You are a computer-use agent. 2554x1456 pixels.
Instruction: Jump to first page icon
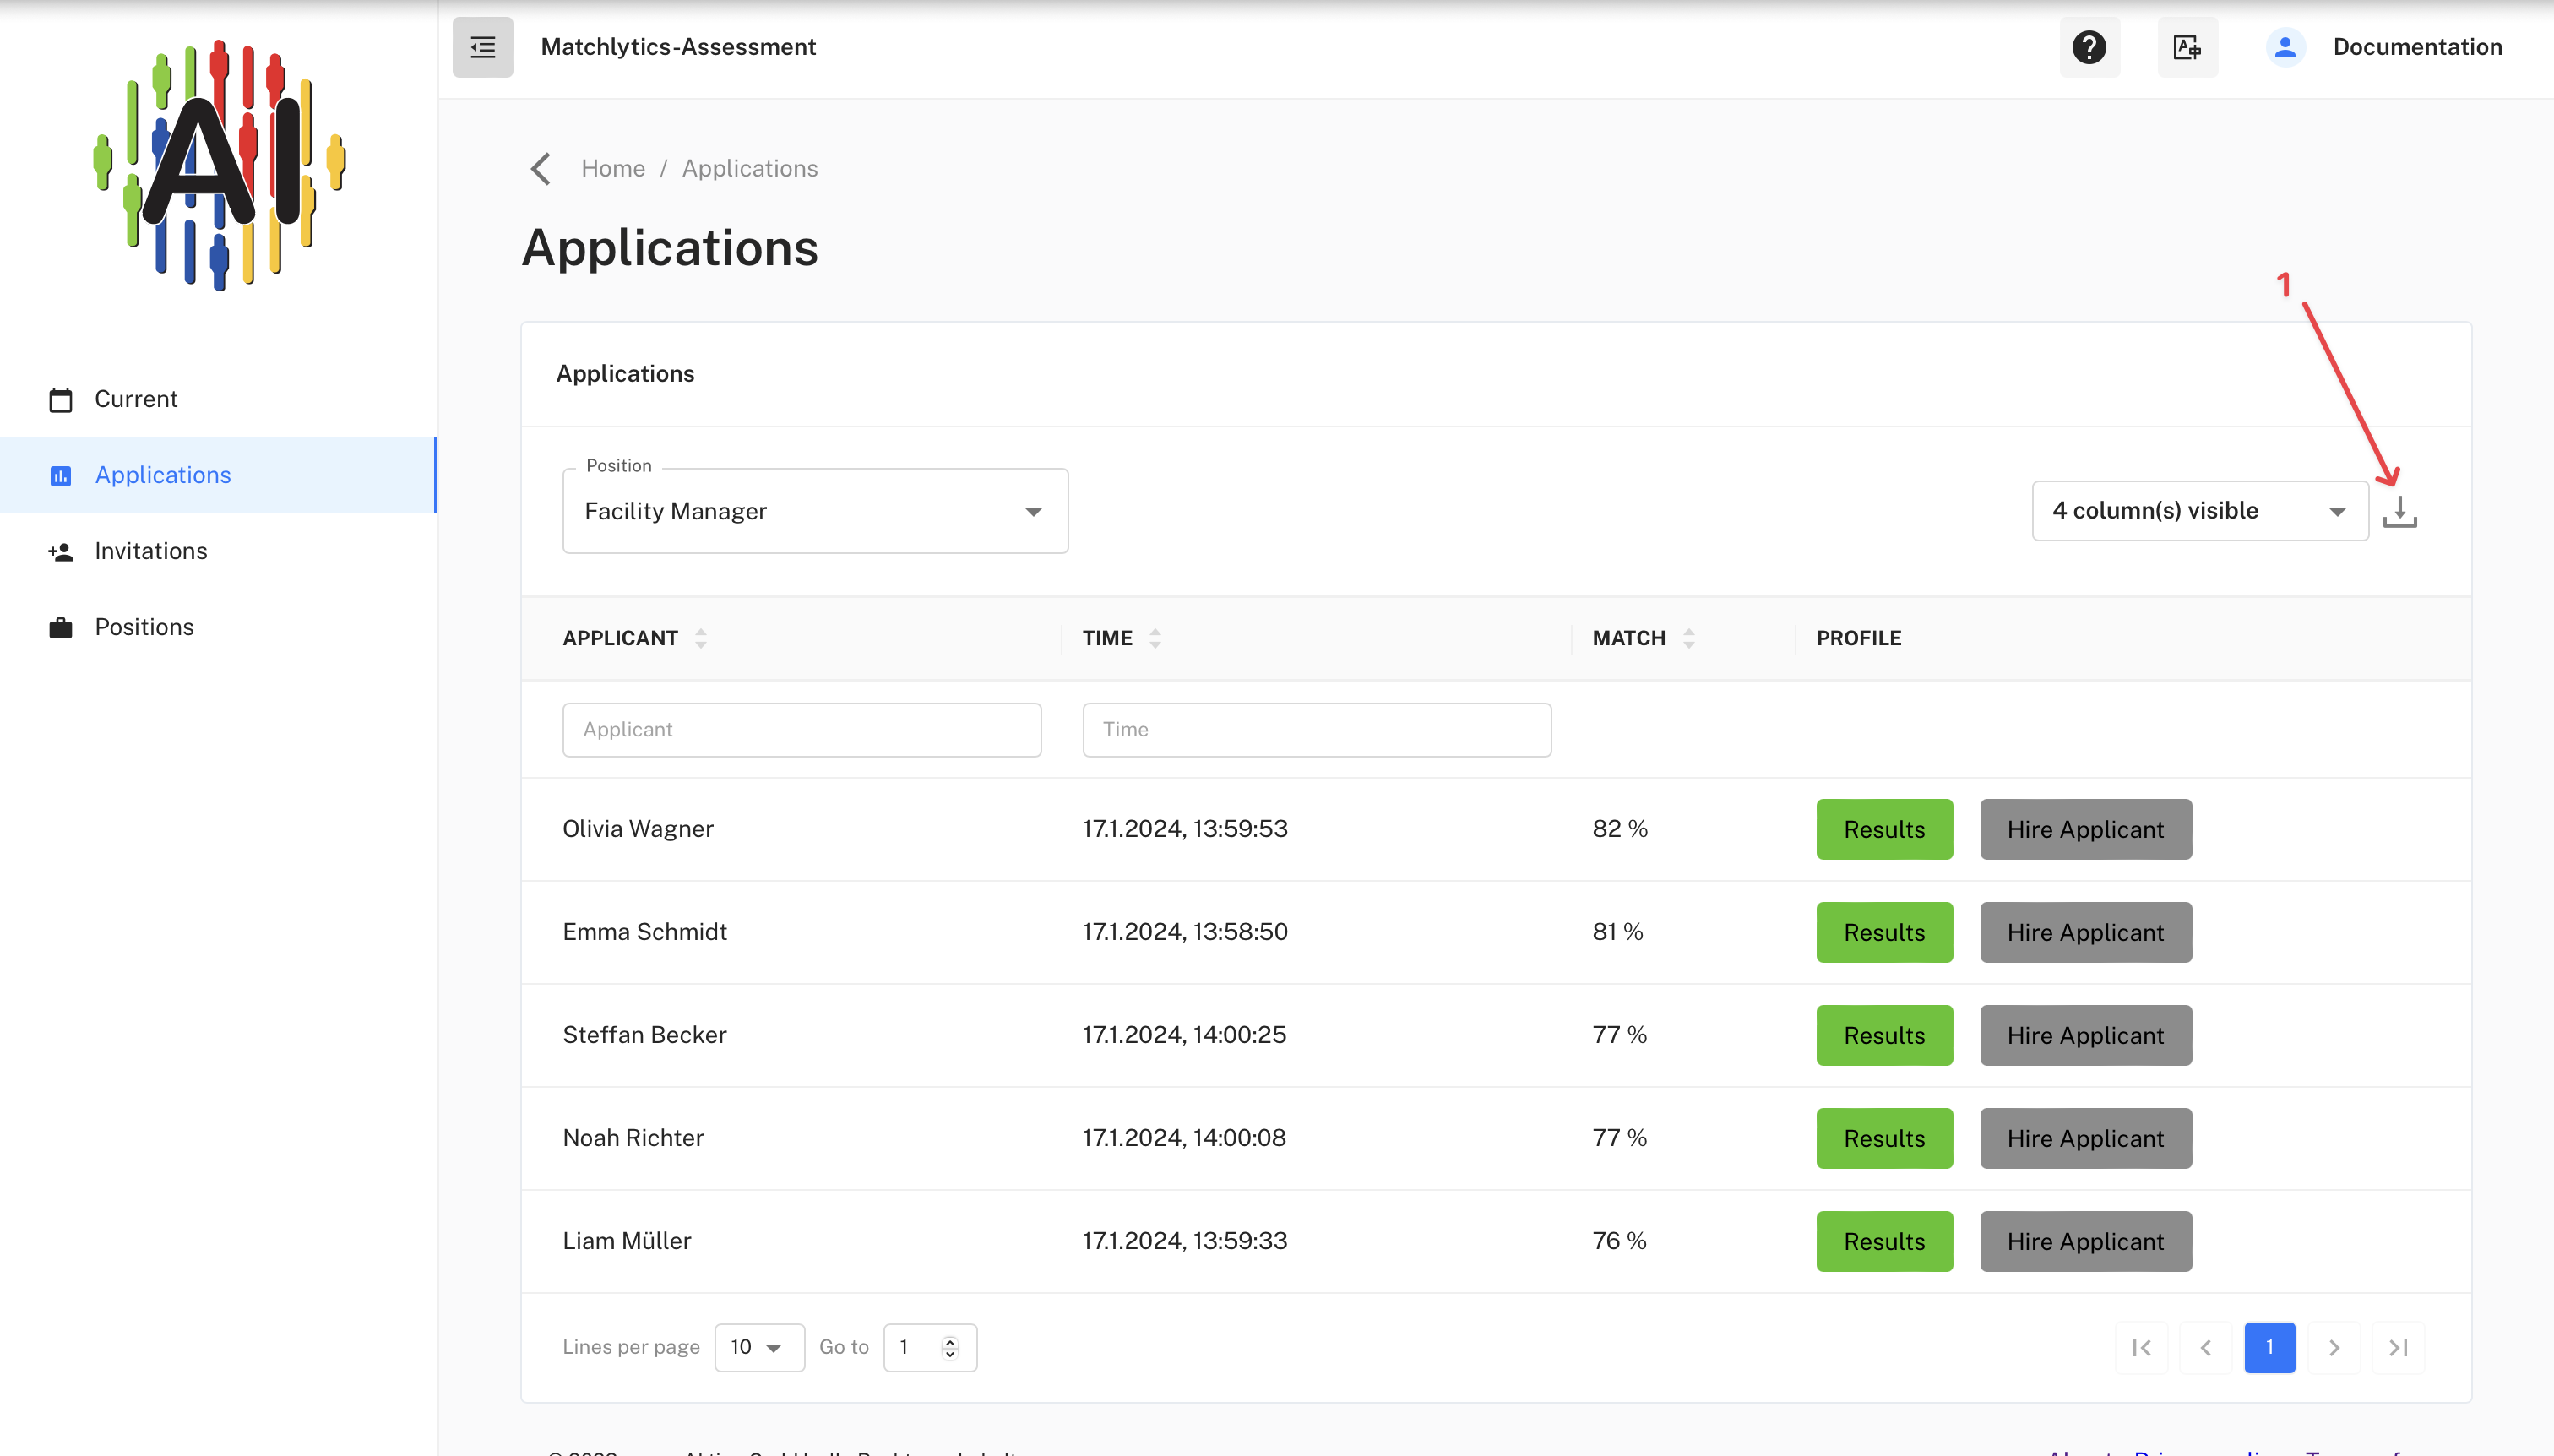click(2141, 1348)
